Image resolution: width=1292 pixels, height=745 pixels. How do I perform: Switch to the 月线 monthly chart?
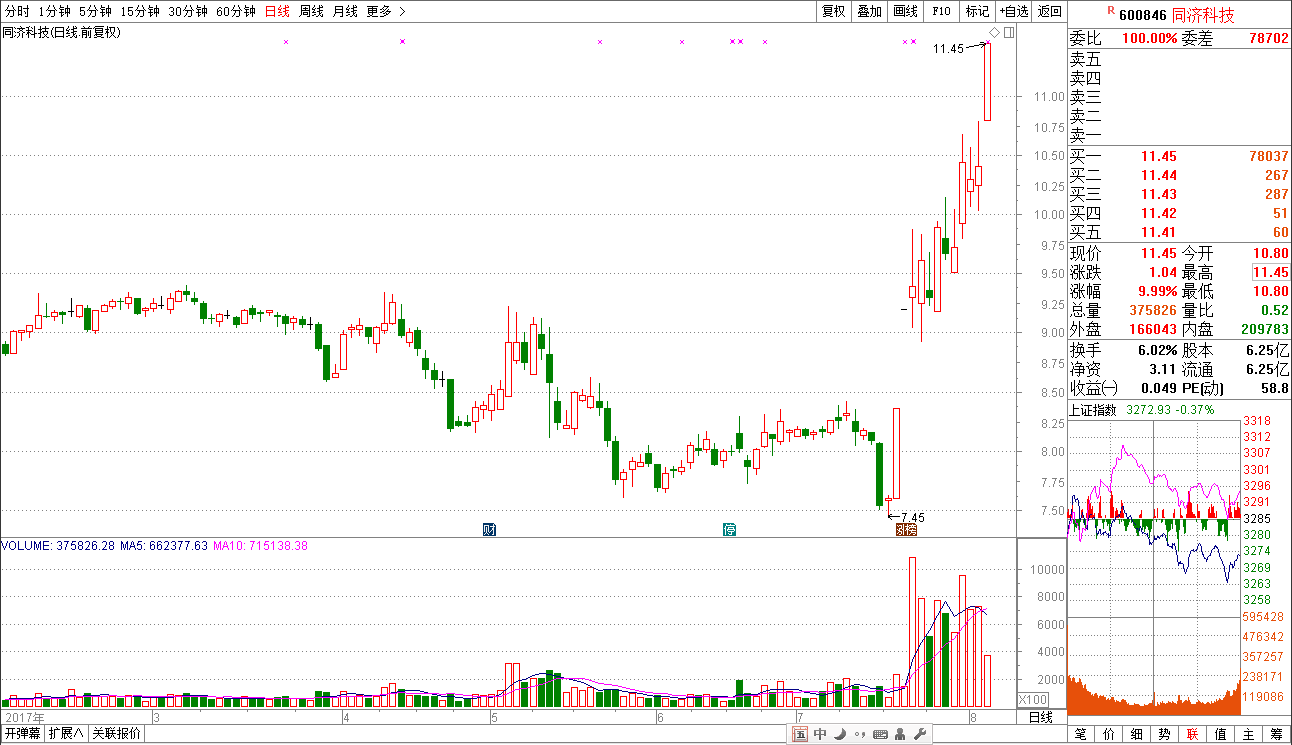[345, 11]
